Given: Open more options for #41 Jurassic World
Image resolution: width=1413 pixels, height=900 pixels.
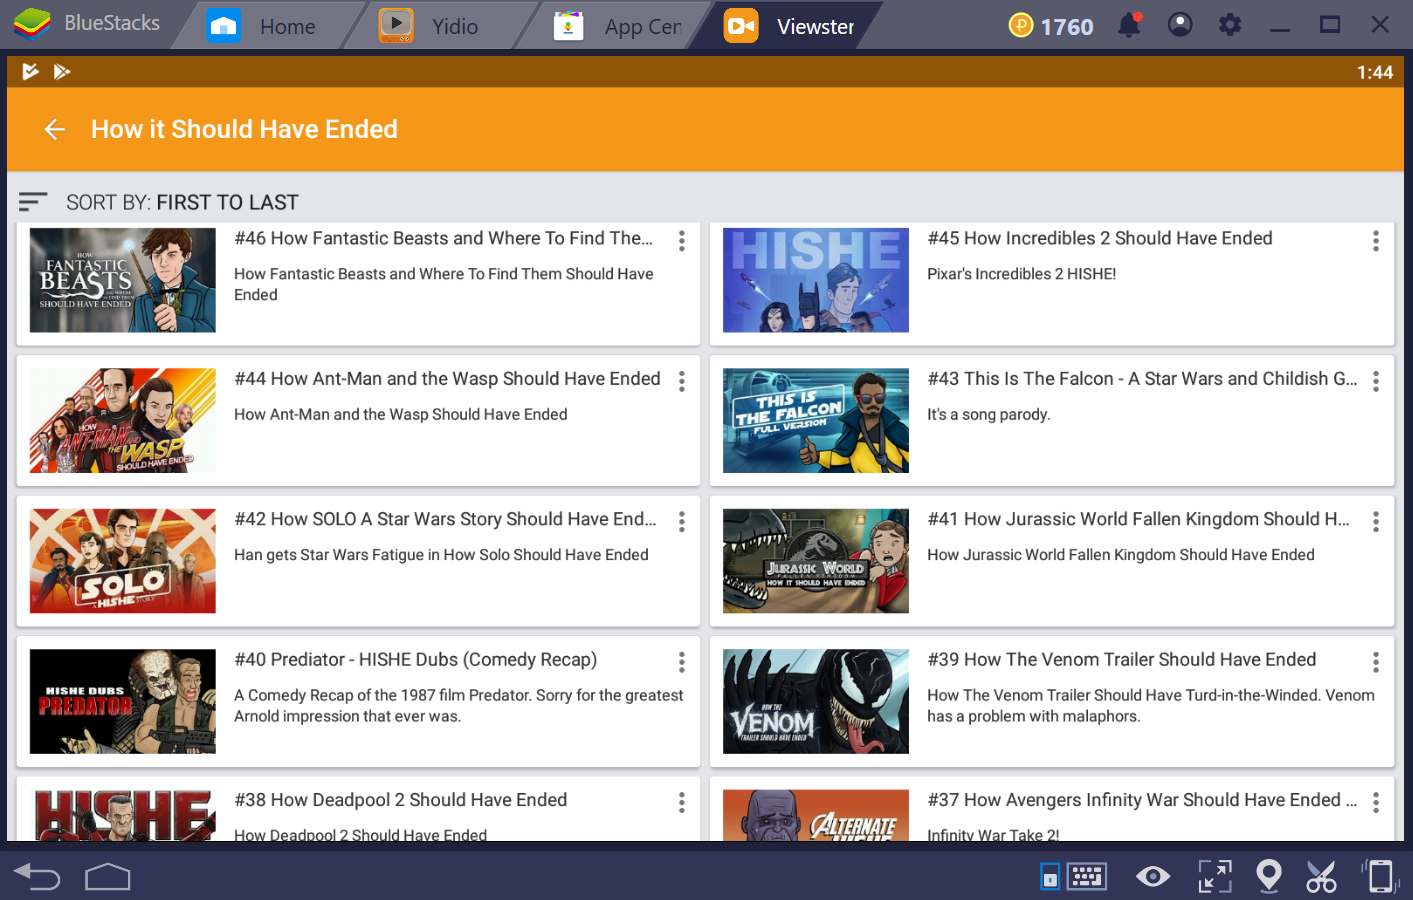Looking at the screenshot, I should pos(1376,521).
